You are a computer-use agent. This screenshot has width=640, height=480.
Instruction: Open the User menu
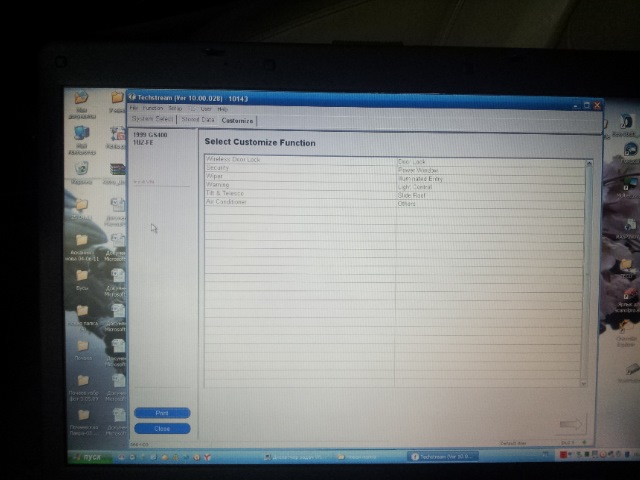coord(206,109)
